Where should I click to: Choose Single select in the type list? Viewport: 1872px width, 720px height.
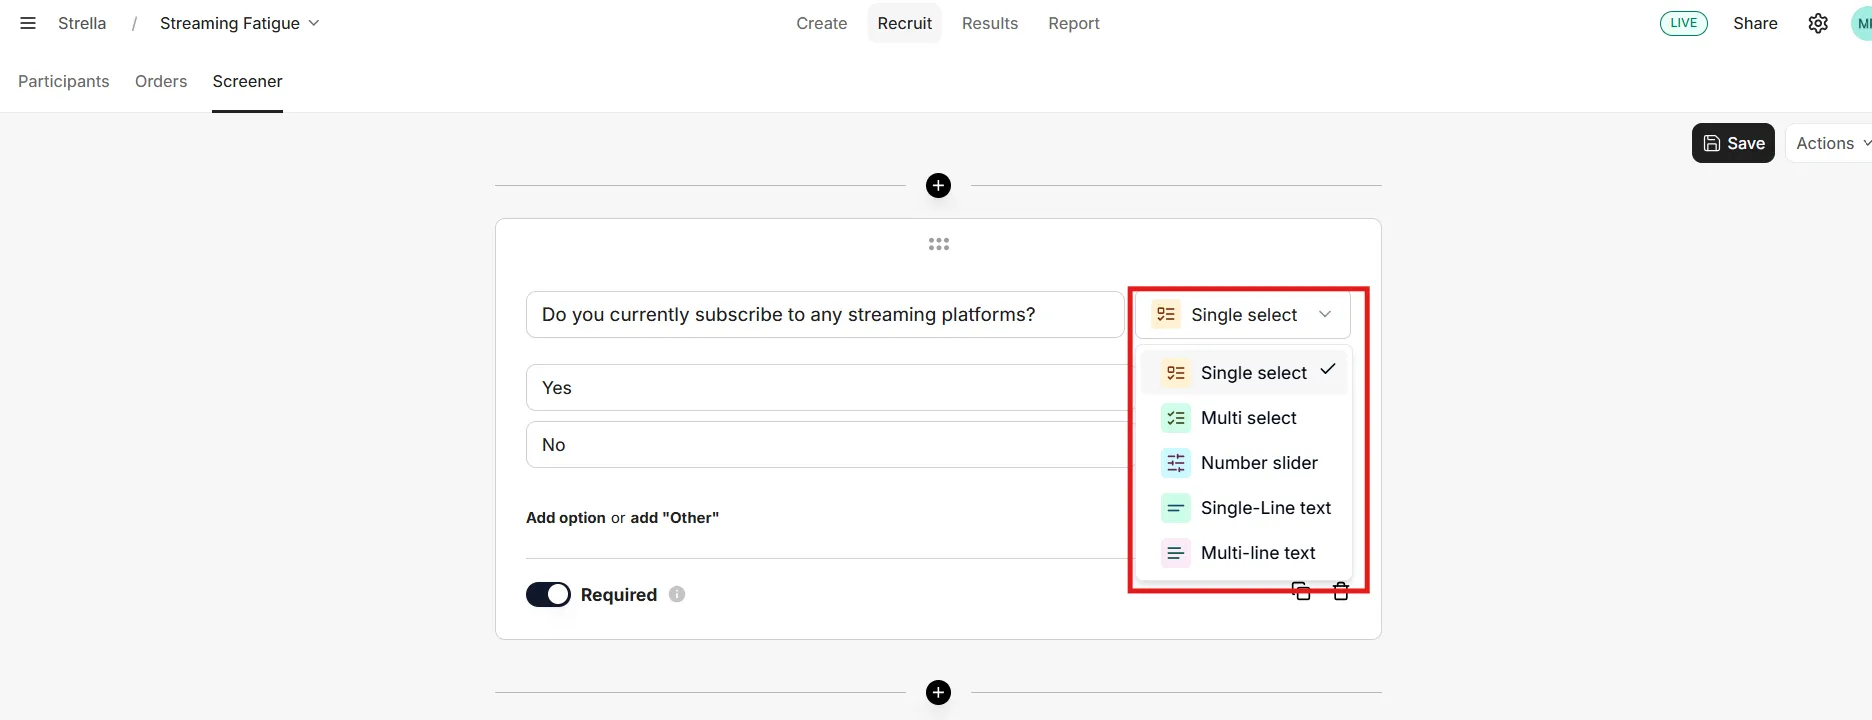1246,373
